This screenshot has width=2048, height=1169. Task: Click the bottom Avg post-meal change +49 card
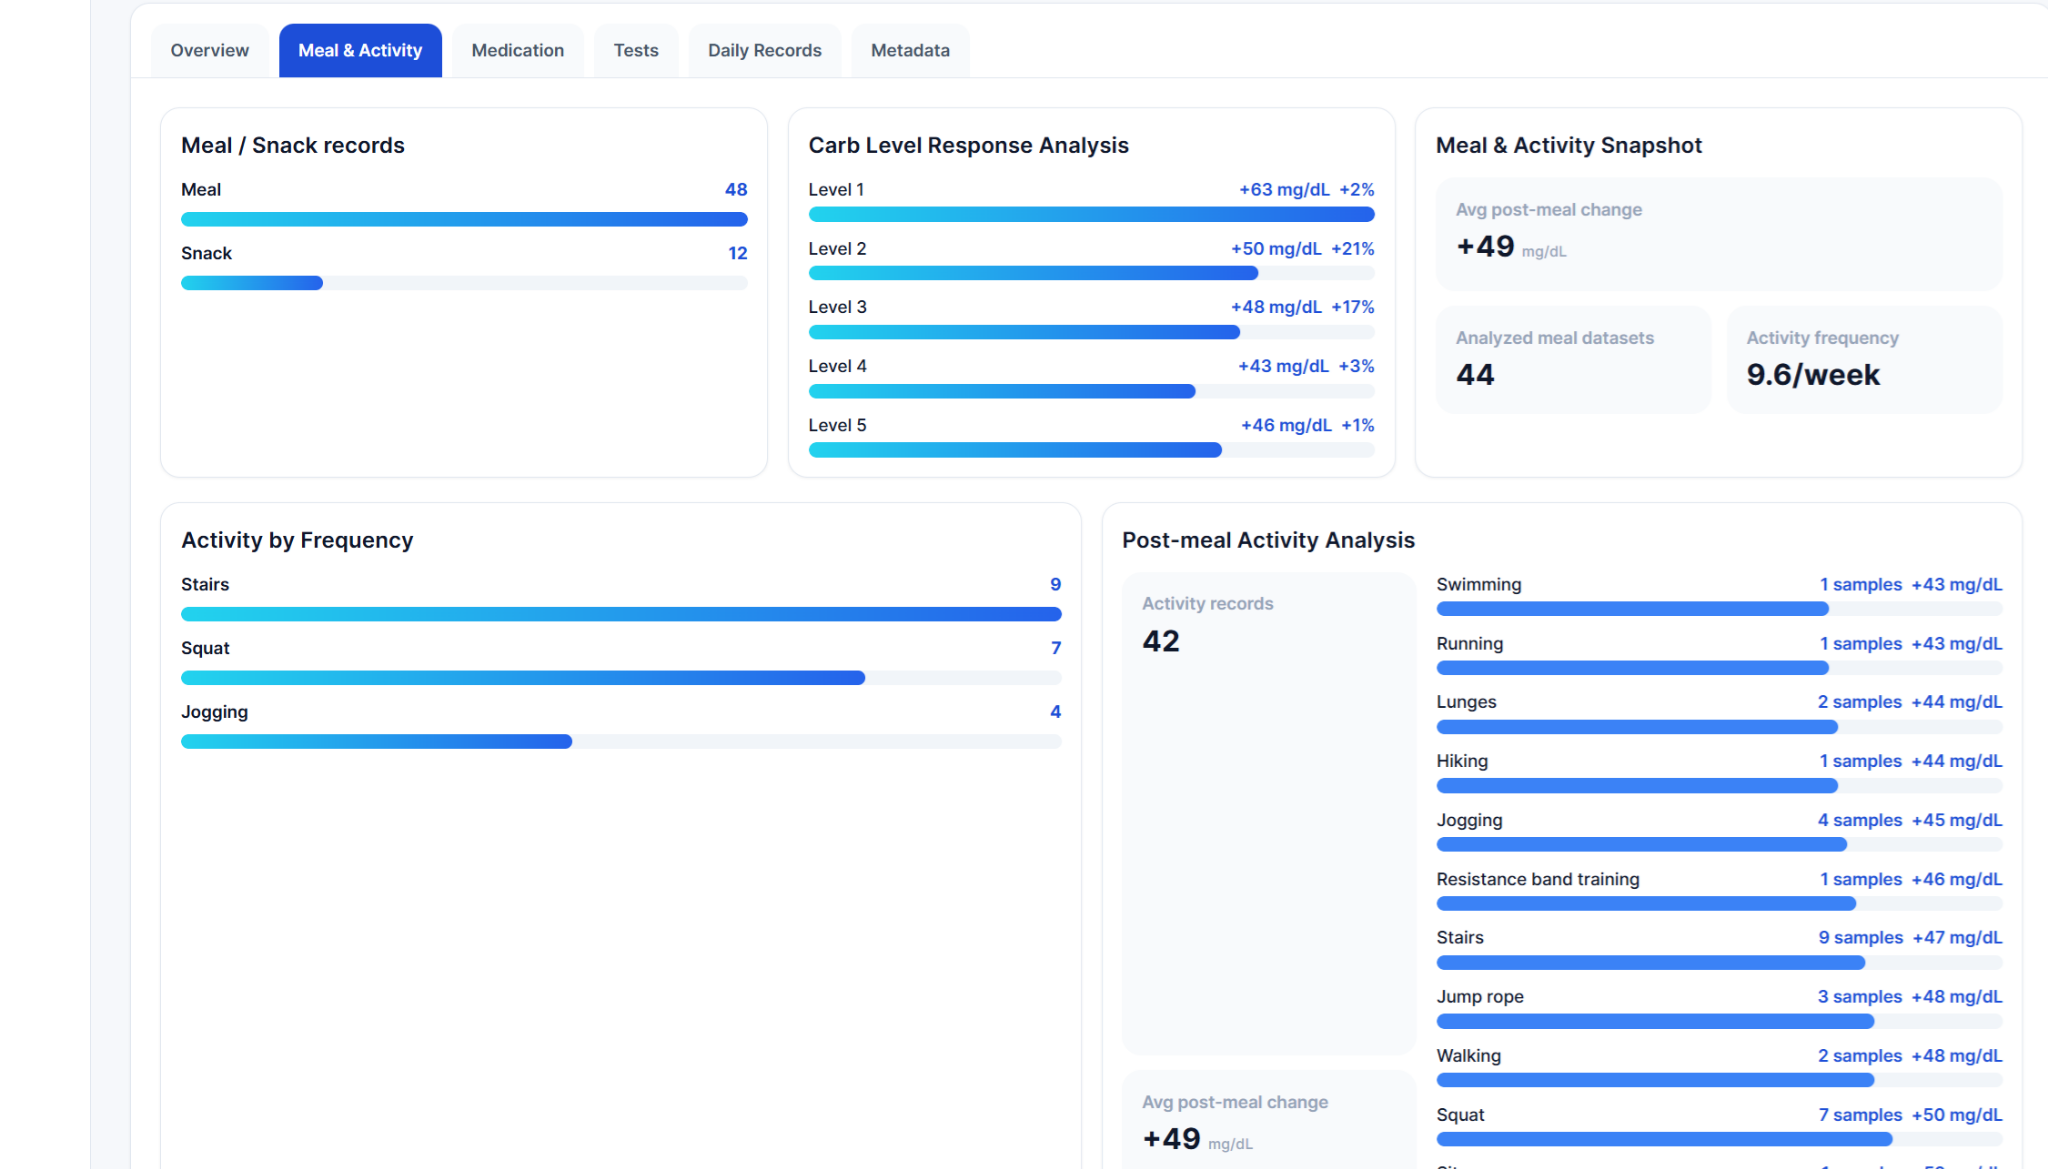click(1268, 1120)
